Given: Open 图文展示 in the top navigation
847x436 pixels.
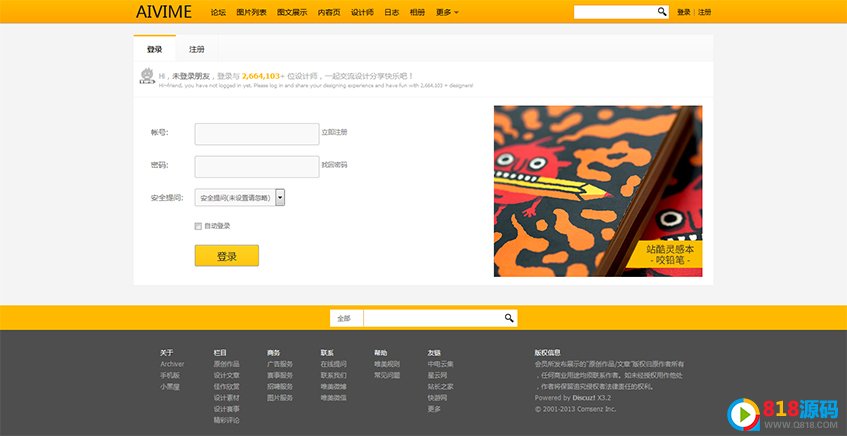Looking at the screenshot, I should click(292, 12).
